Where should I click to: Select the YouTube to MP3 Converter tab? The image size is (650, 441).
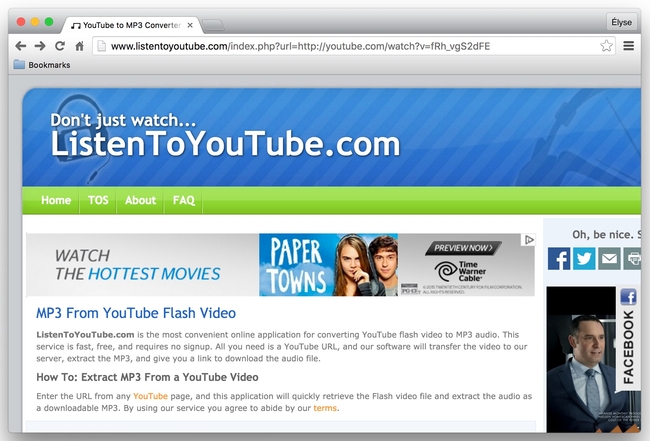point(131,25)
